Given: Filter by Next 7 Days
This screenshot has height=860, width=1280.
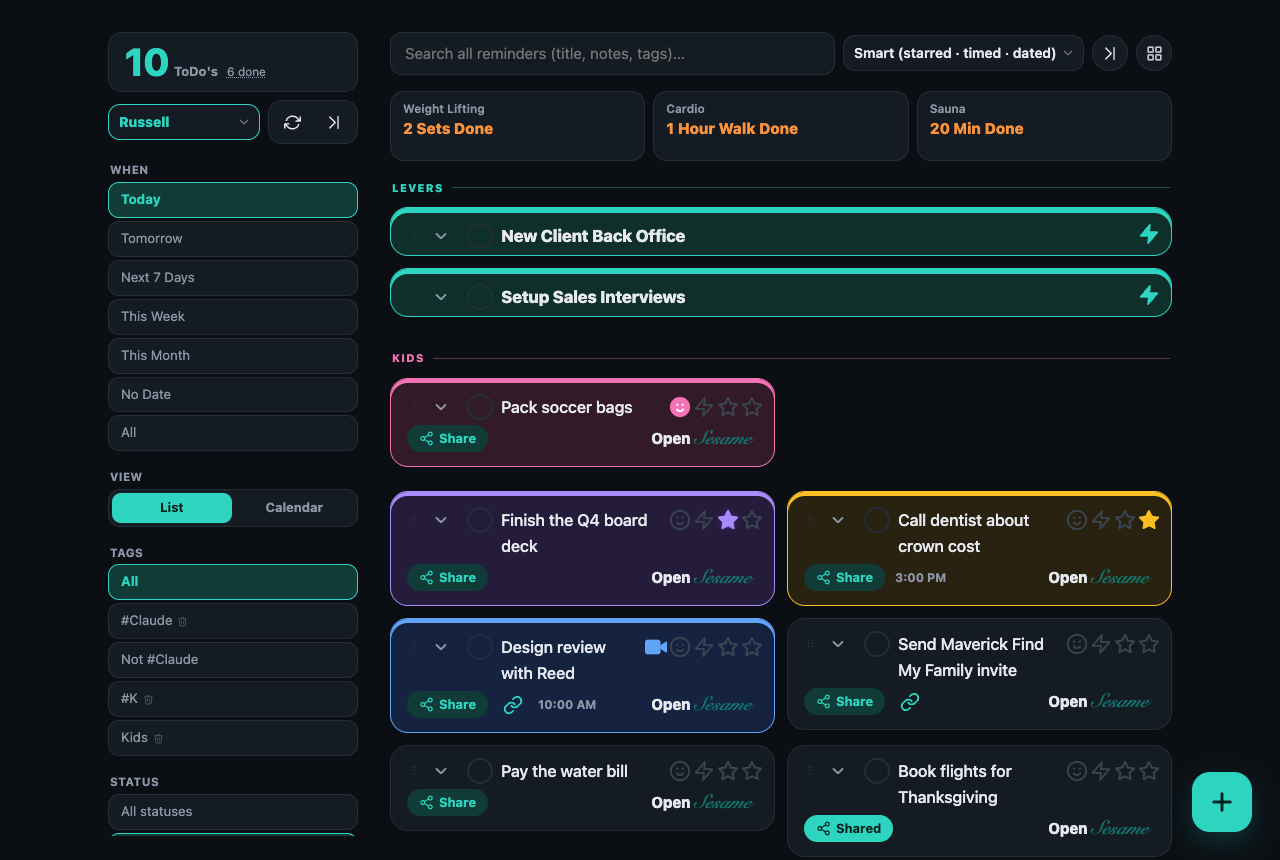Looking at the screenshot, I should pyautogui.click(x=233, y=278).
